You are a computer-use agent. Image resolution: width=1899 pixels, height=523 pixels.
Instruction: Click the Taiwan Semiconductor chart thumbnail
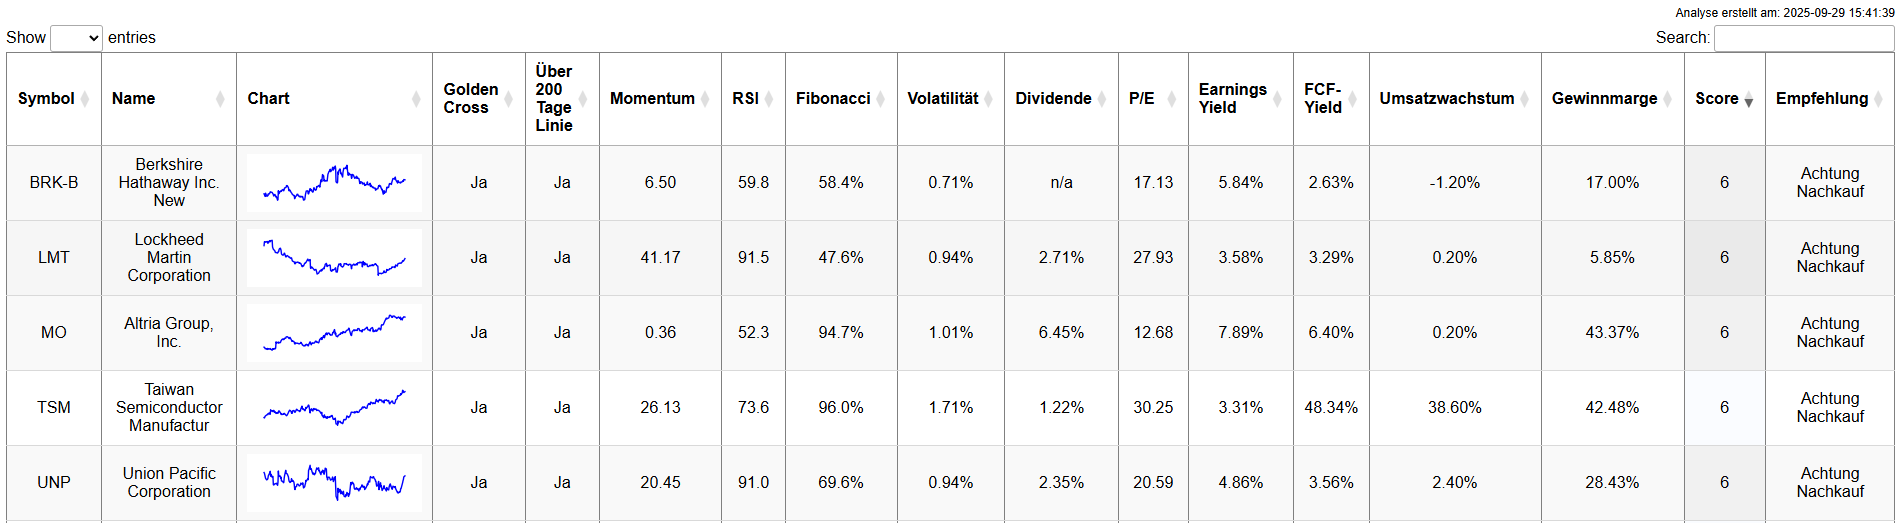click(334, 408)
